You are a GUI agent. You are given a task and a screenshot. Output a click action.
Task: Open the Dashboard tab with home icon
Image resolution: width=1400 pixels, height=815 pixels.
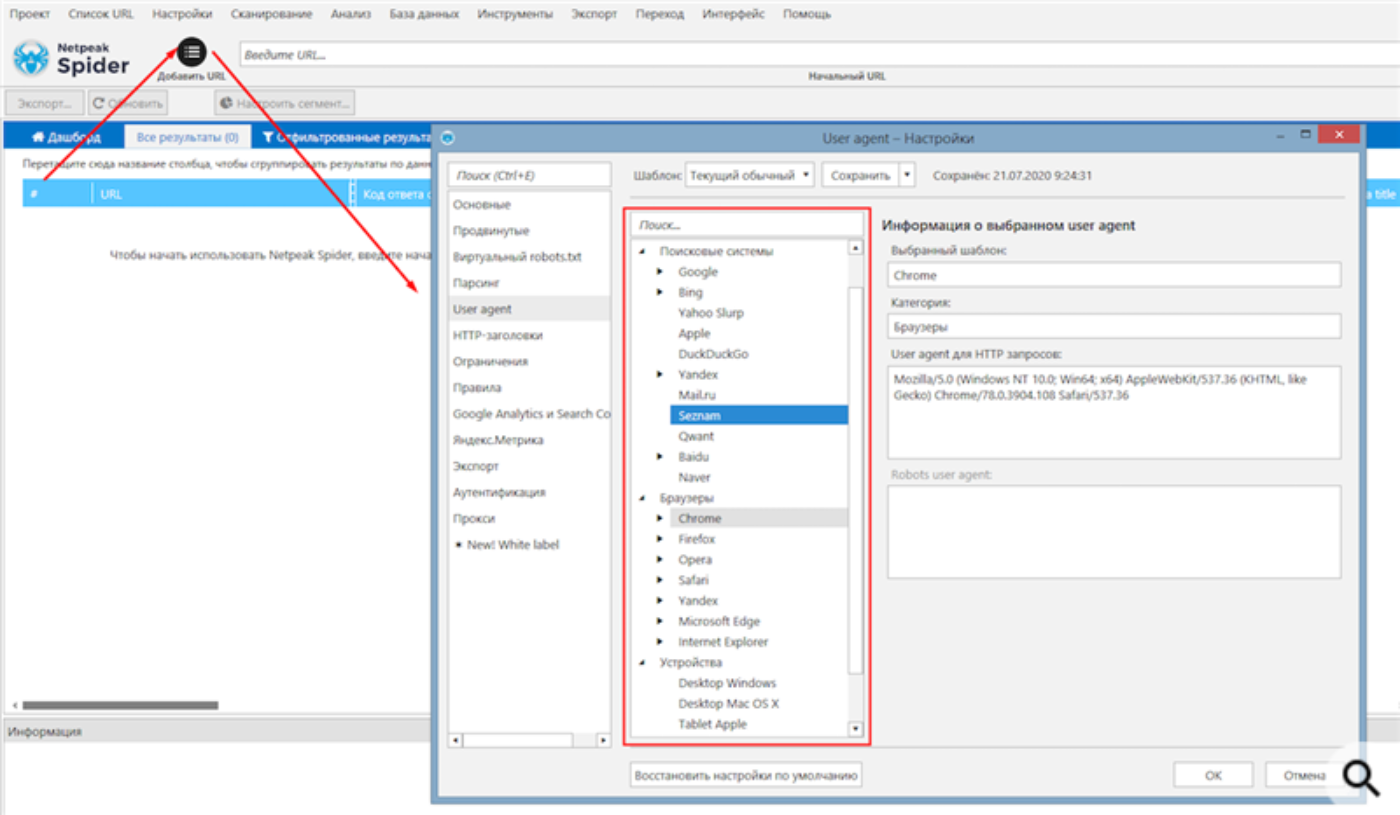65,137
